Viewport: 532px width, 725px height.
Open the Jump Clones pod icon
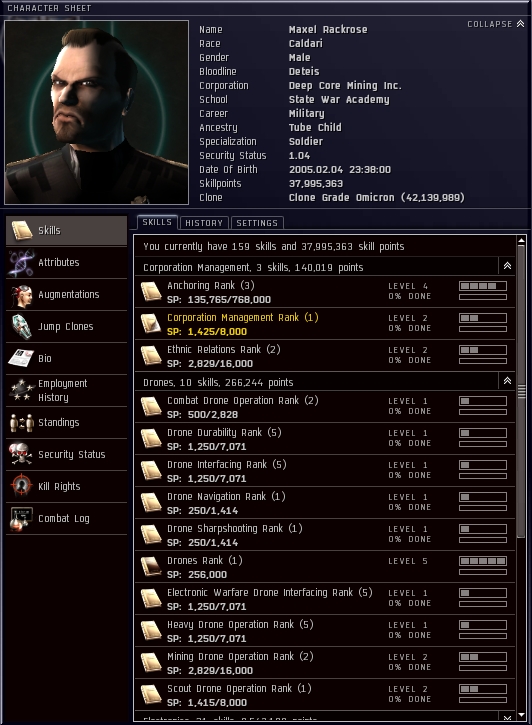(21, 327)
